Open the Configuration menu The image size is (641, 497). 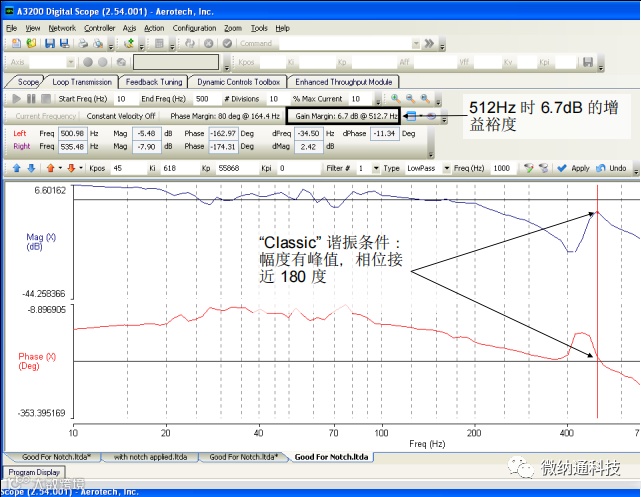click(194, 28)
